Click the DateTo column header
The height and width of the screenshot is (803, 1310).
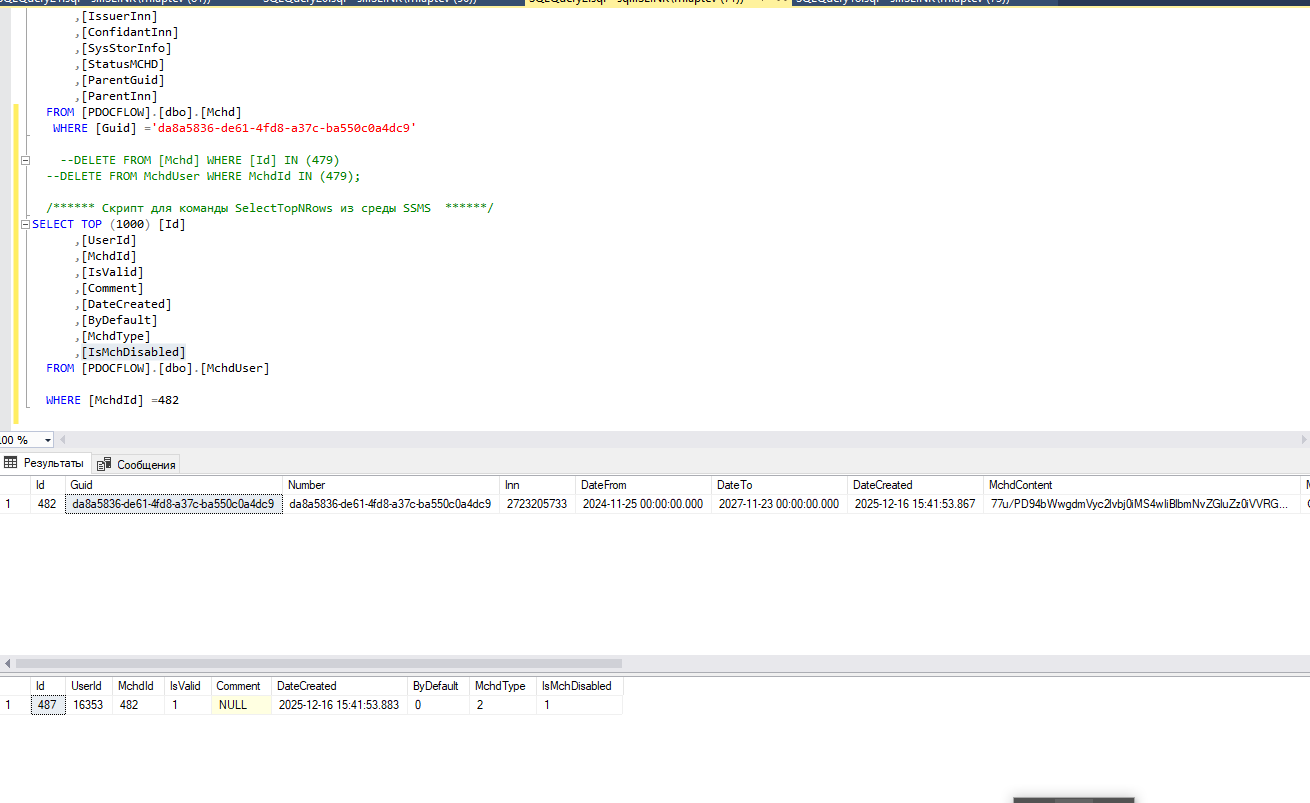tap(779, 485)
